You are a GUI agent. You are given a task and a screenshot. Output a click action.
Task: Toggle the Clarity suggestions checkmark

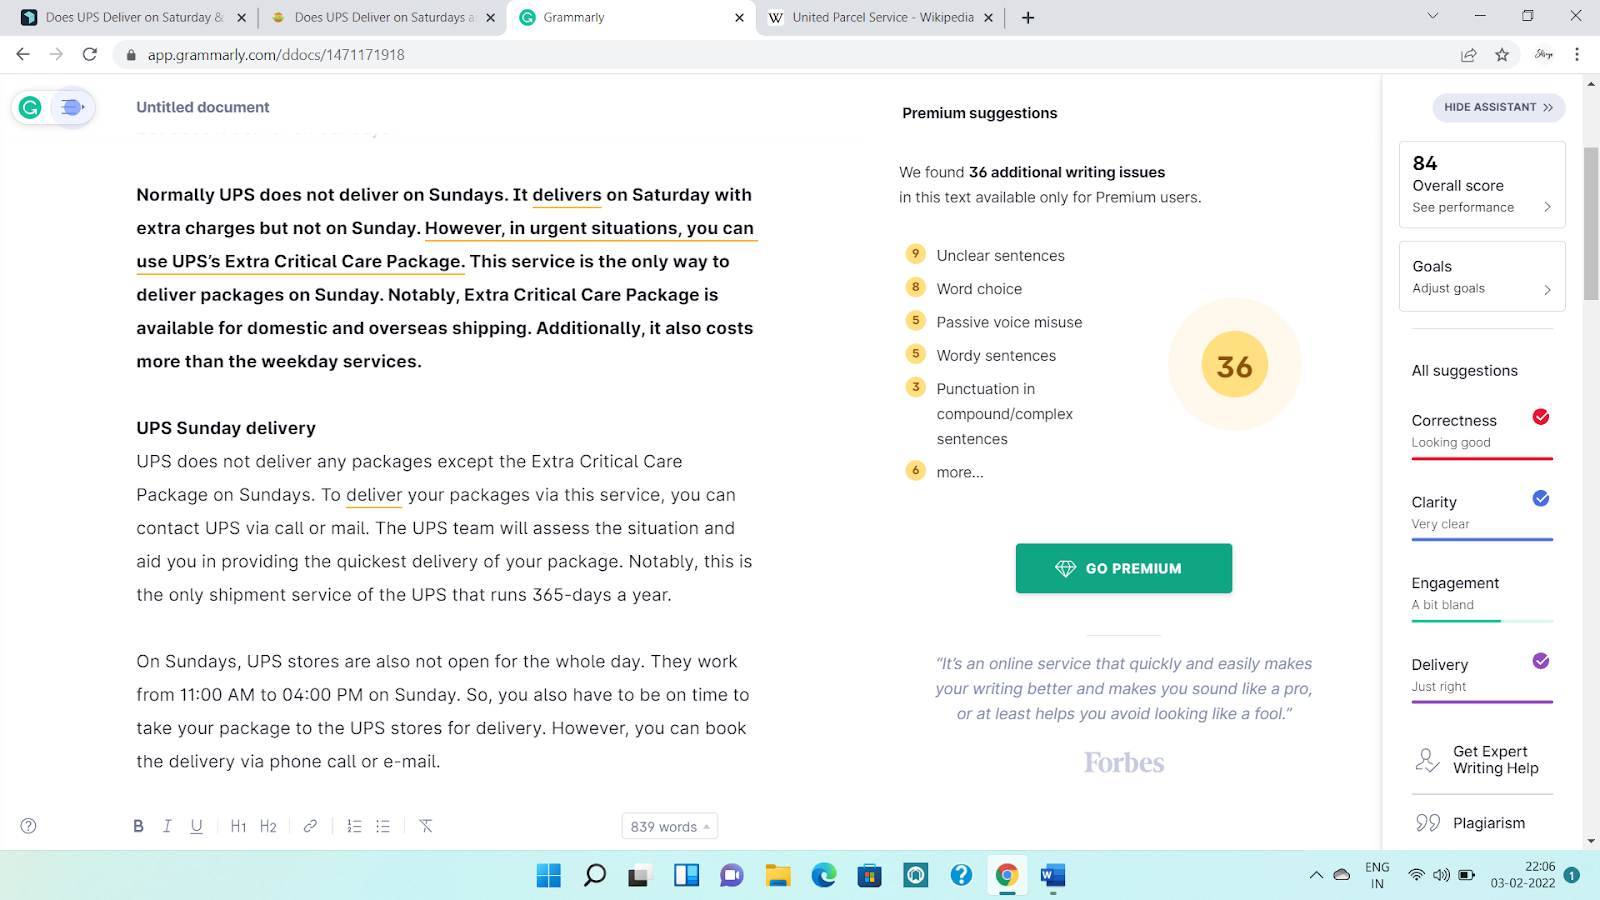click(1541, 498)
